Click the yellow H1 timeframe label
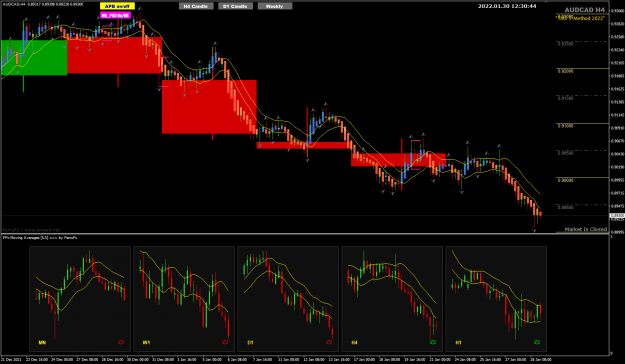The height and width of the screenshot is (364, 625). 458,342
